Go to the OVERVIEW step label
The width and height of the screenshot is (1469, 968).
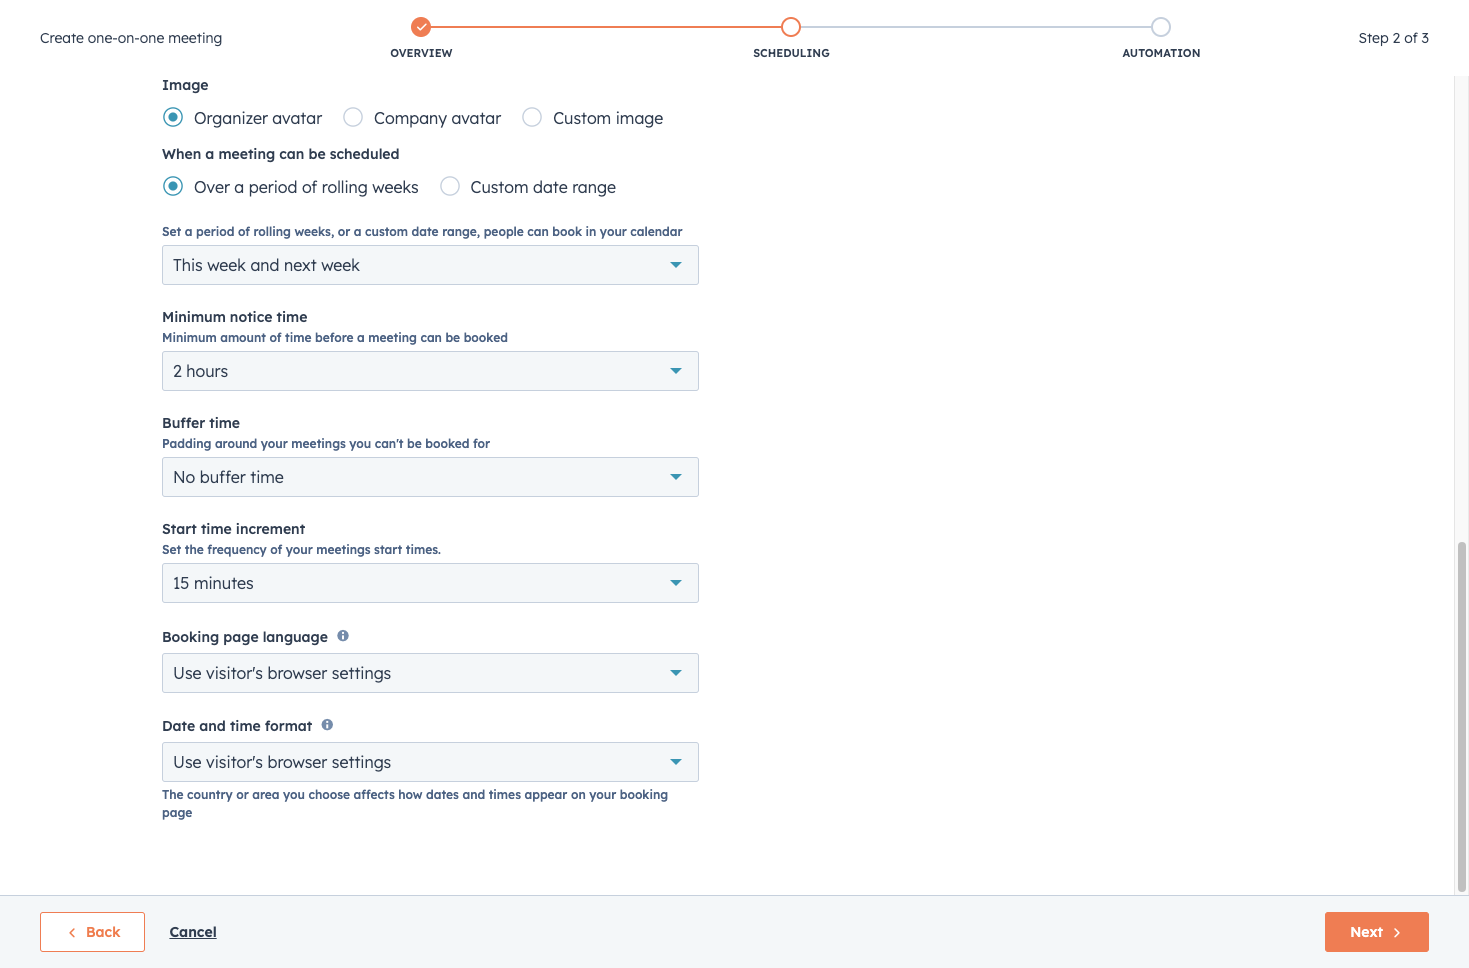click(421, 53)
